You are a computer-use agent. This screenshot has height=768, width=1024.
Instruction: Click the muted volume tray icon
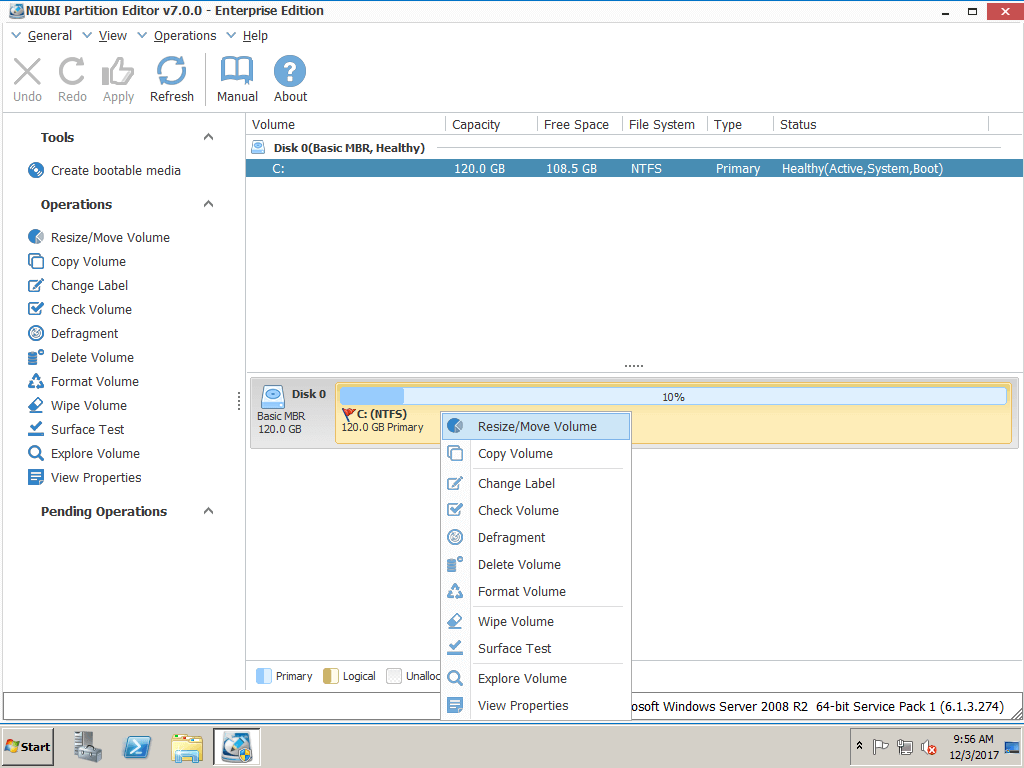point(929,746)
